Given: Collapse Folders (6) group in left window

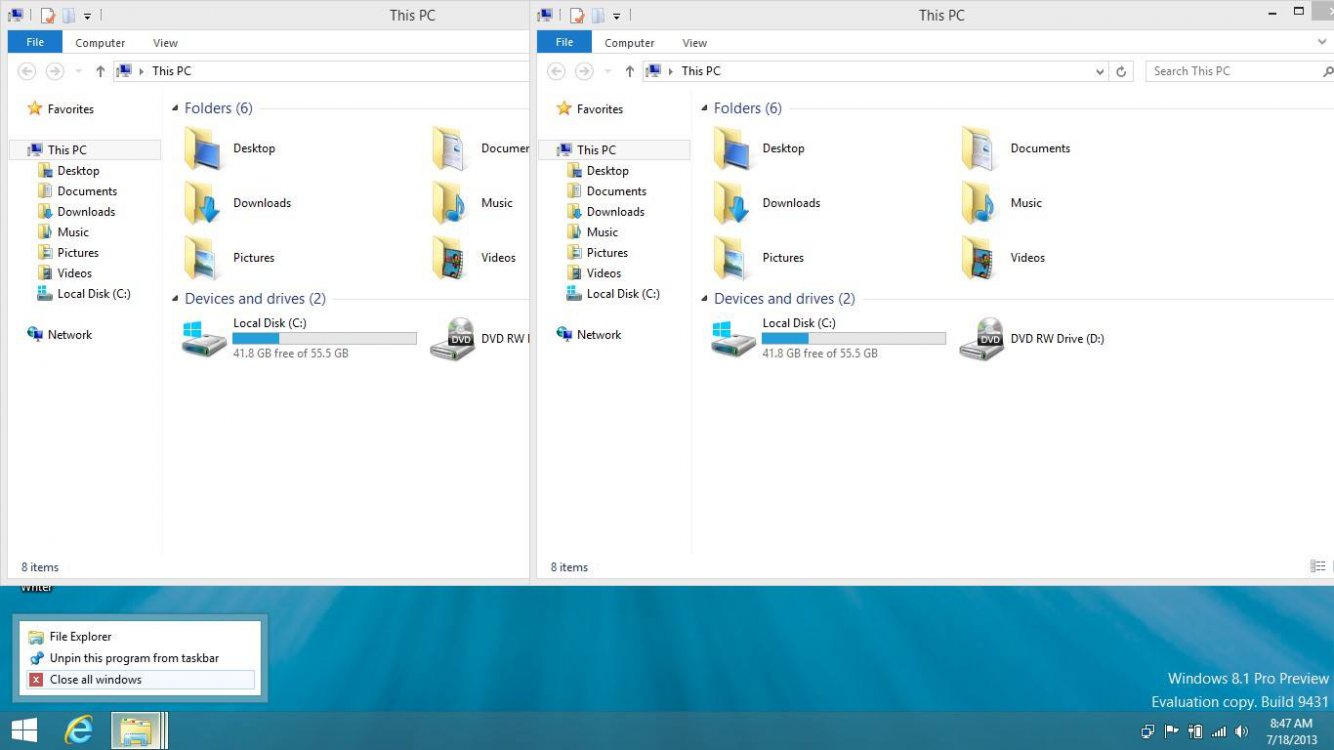Looking at the screenshot, I should pos(176,108).
